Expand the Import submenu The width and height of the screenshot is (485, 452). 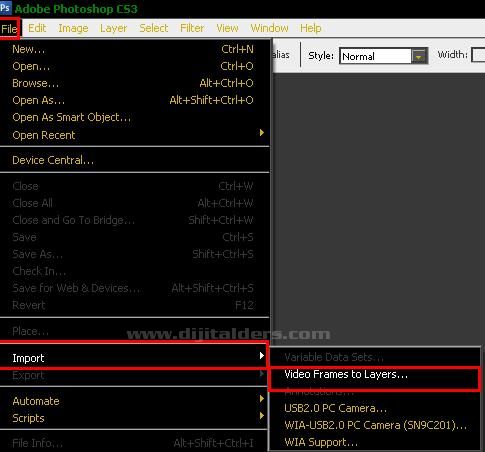(x=133, y=358)
